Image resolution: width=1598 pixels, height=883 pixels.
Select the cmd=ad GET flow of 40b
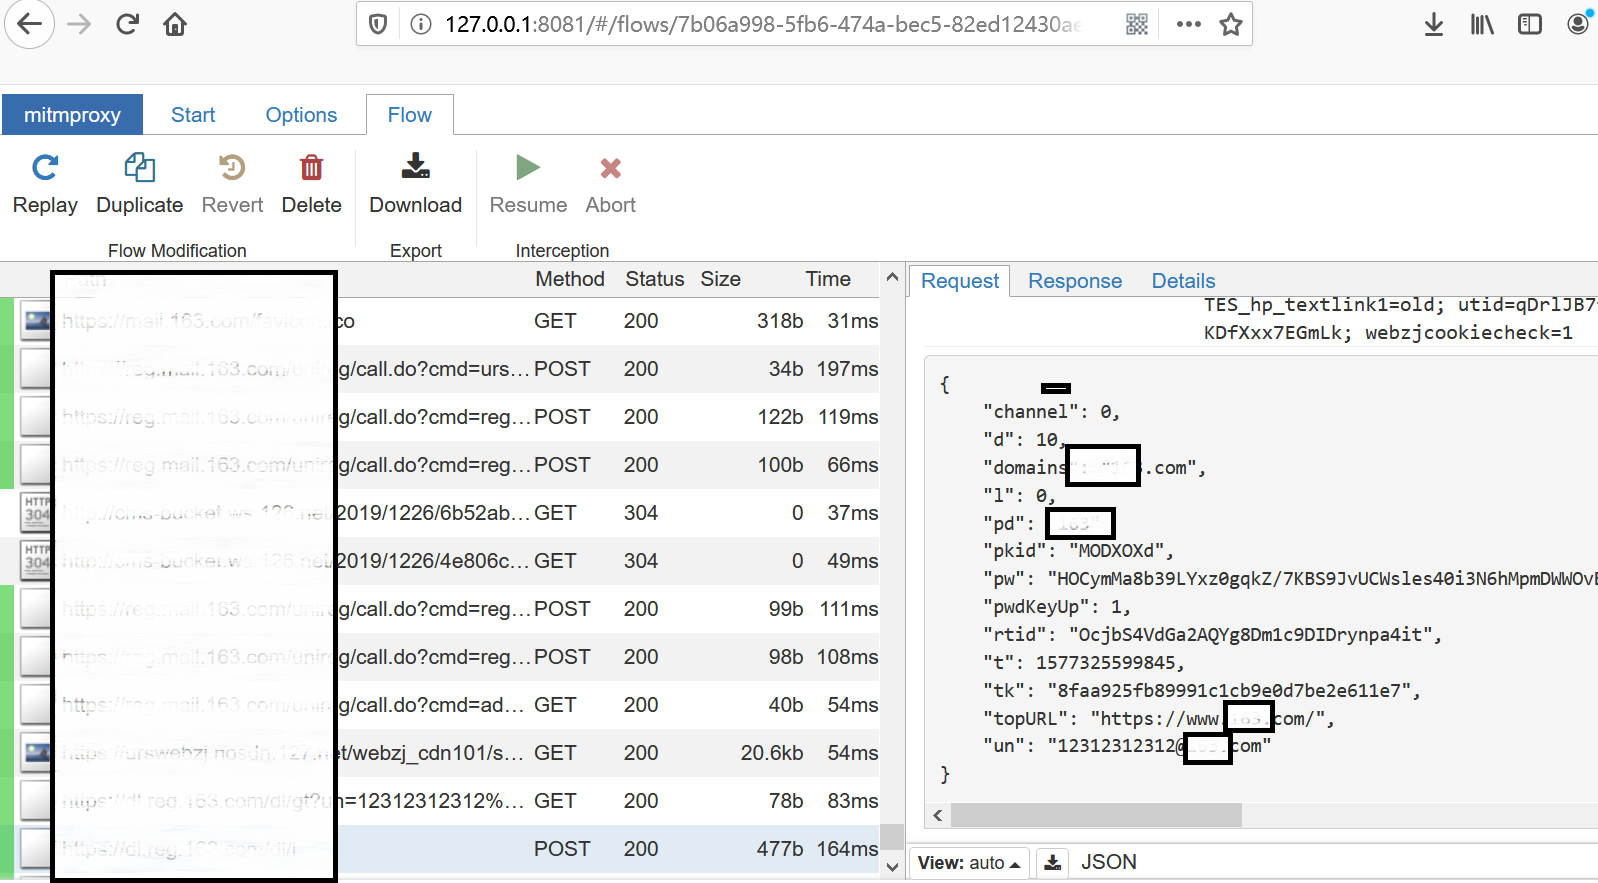tap(440, 705)
